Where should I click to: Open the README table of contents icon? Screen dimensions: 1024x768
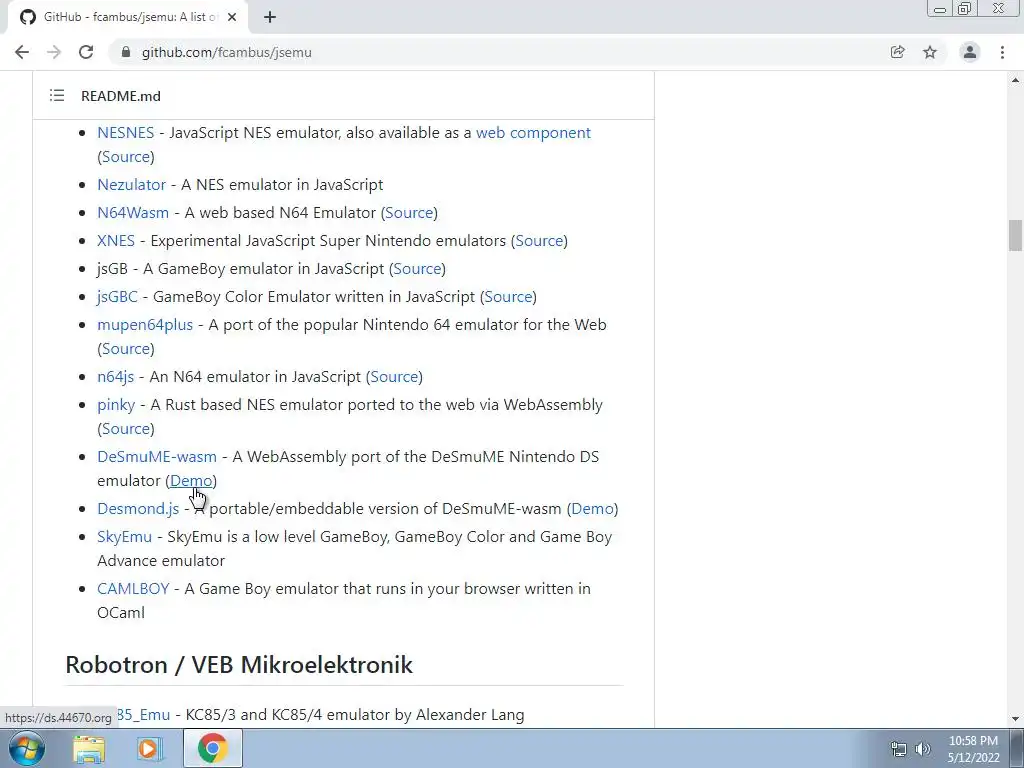57,96
